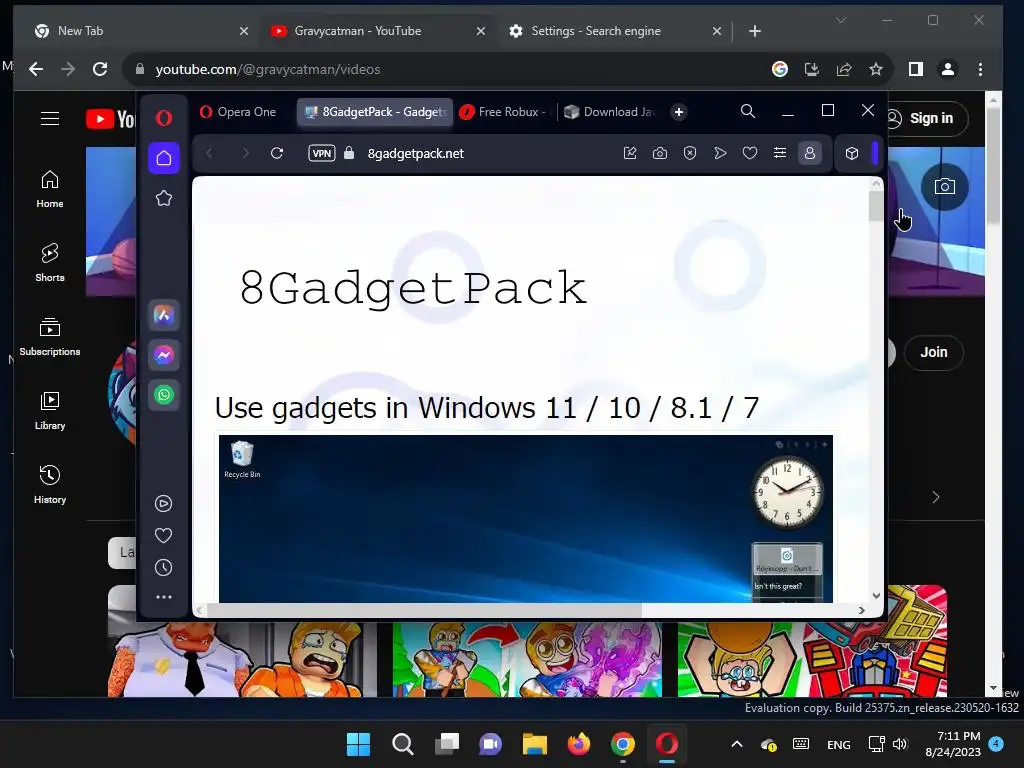Open the Opera menu logo in sidebar
This screenshot has width=1024, height=768.
[164, 118]
